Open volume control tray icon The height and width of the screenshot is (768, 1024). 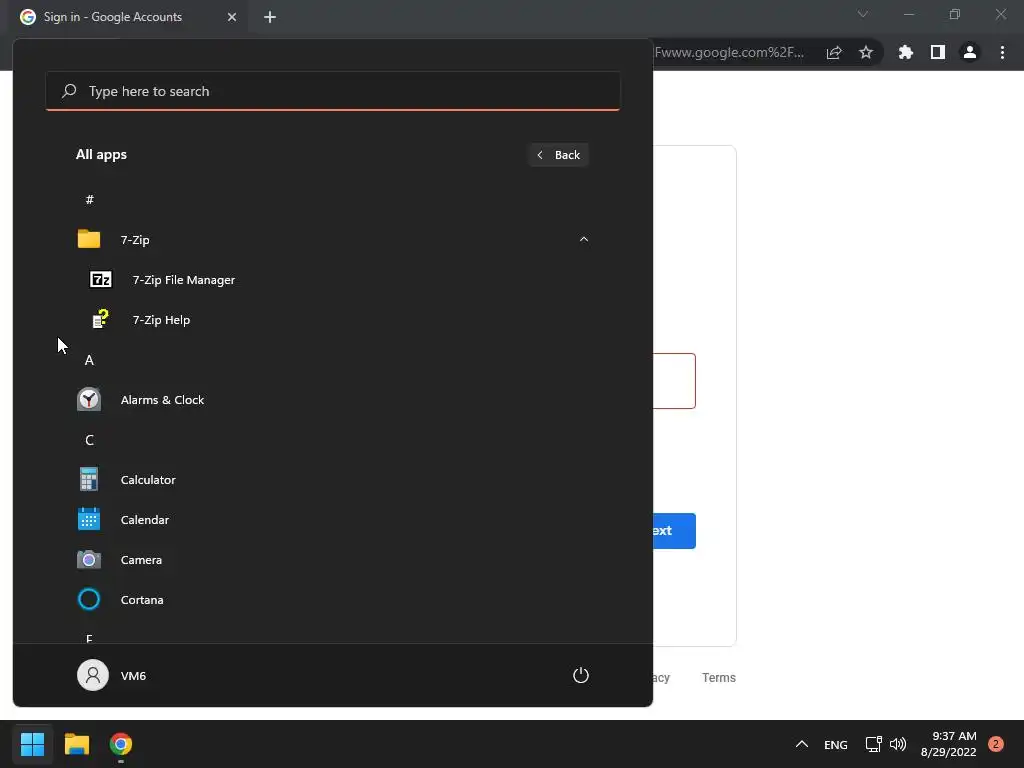[x=898, y=744]
